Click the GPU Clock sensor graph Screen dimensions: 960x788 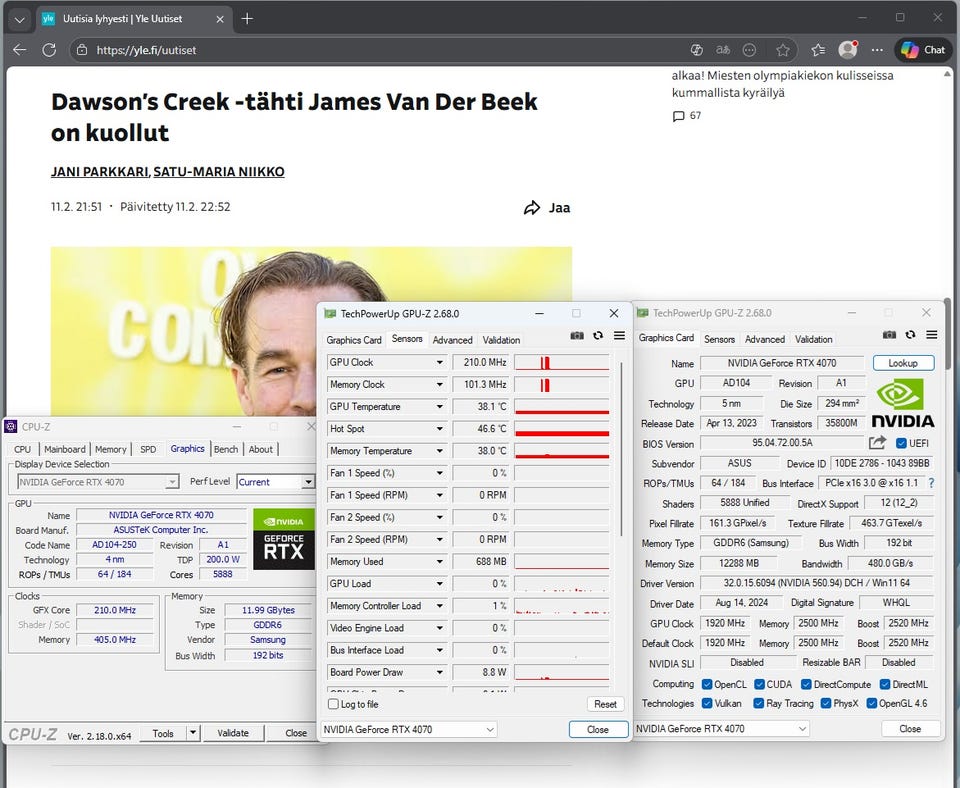point(562,362)
